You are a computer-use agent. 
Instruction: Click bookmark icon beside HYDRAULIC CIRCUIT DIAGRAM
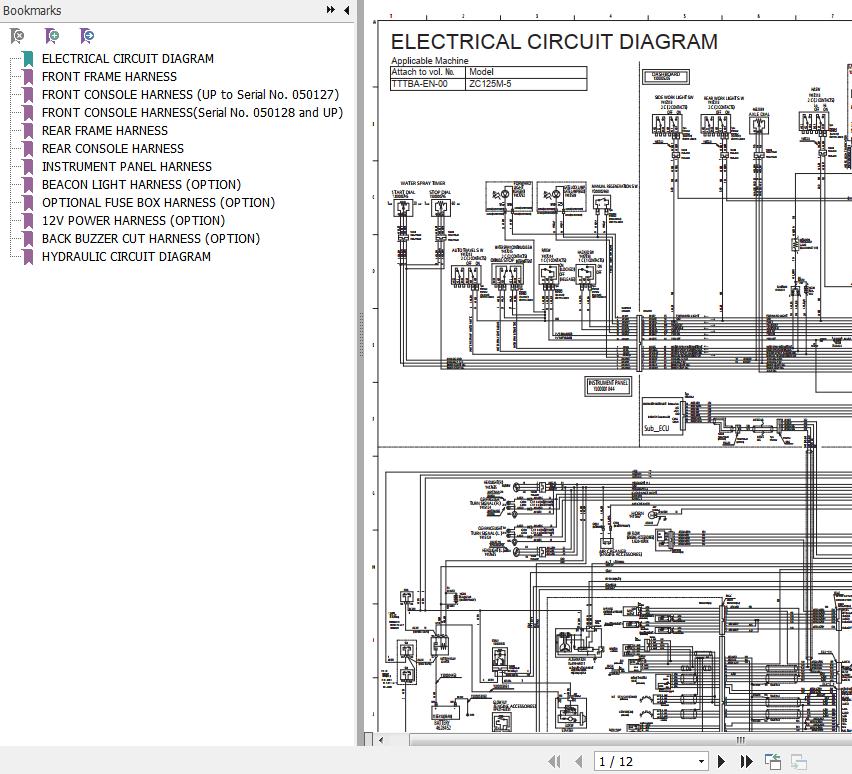[28, 257]
